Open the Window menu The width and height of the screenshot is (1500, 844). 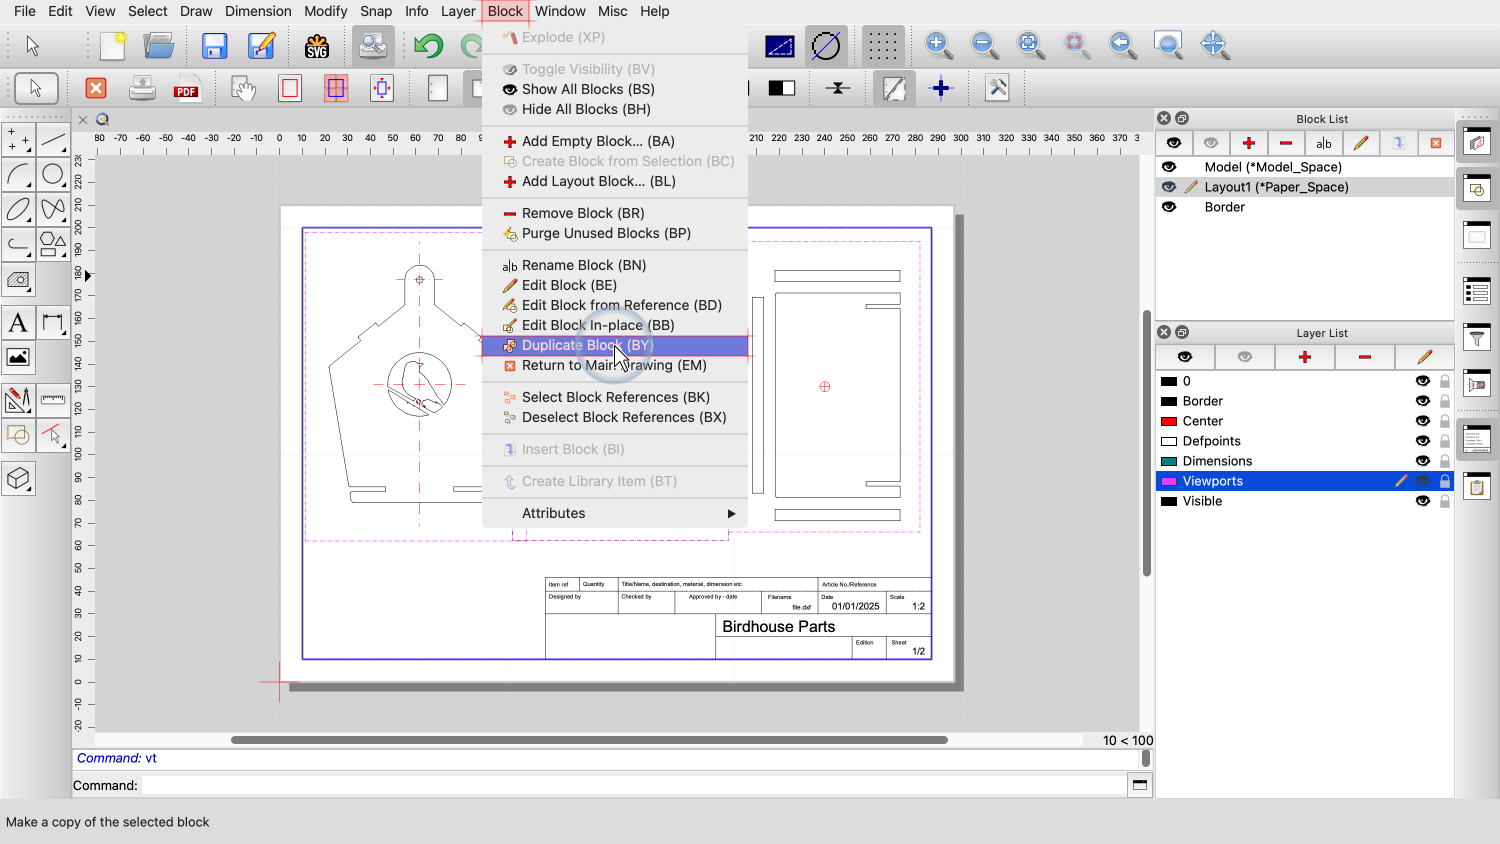(x=560, y=11)
